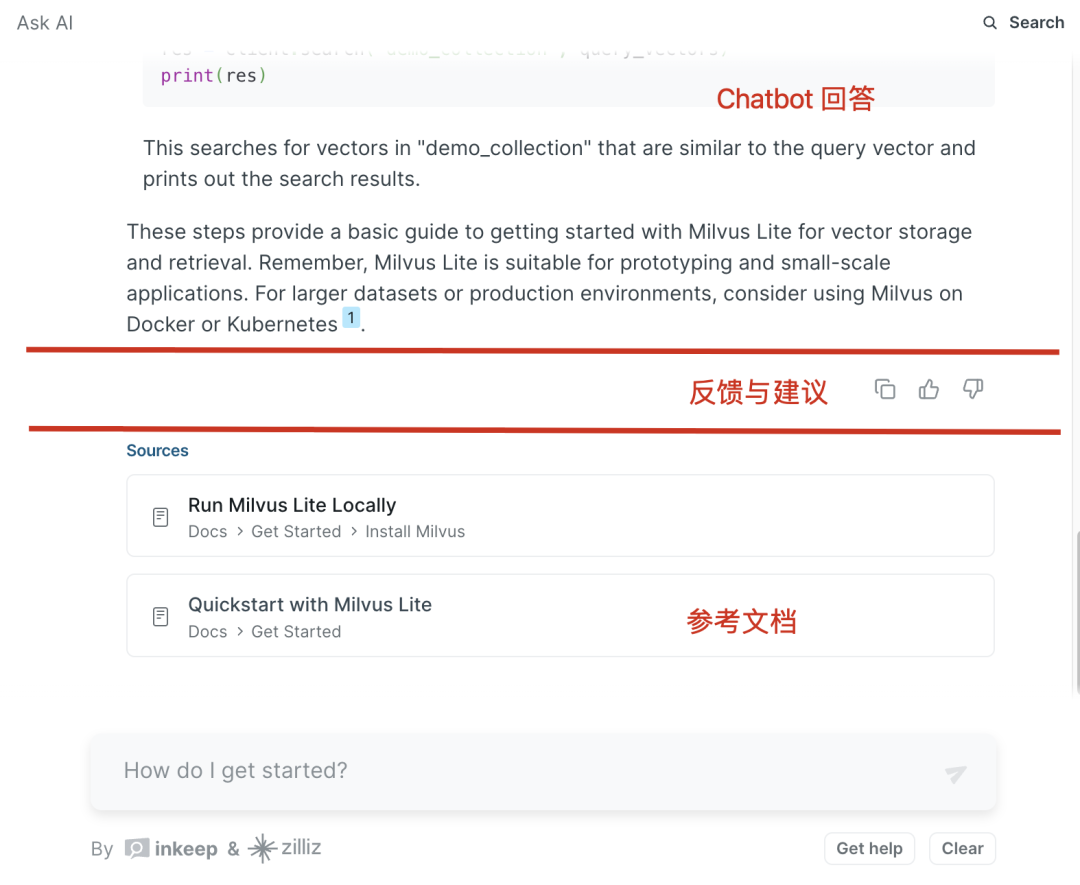Open the inkeep logo link
The image size is (1080, 885).
171,848
